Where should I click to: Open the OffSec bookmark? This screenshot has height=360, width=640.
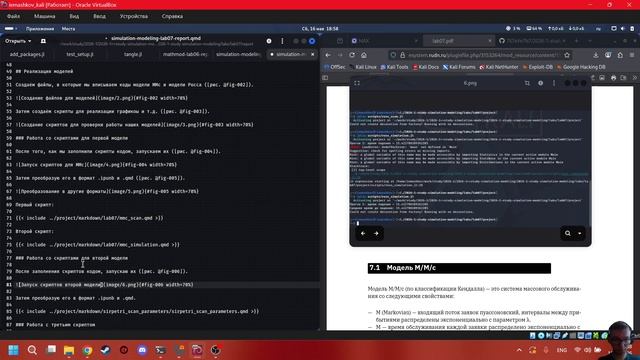click(335, 67)
